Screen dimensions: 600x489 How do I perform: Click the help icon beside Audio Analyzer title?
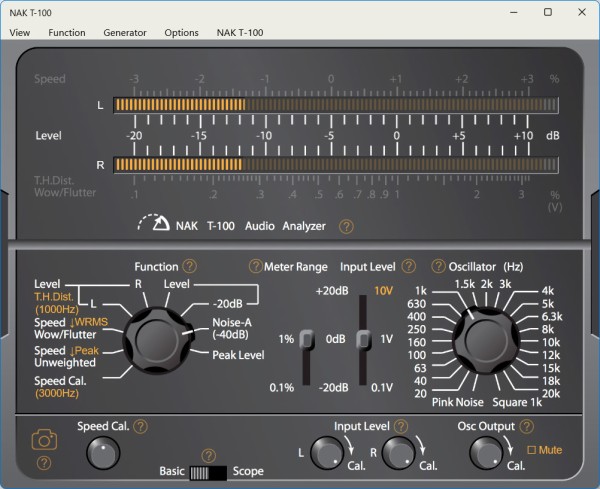pyautogui.click(x=346, y=227)
